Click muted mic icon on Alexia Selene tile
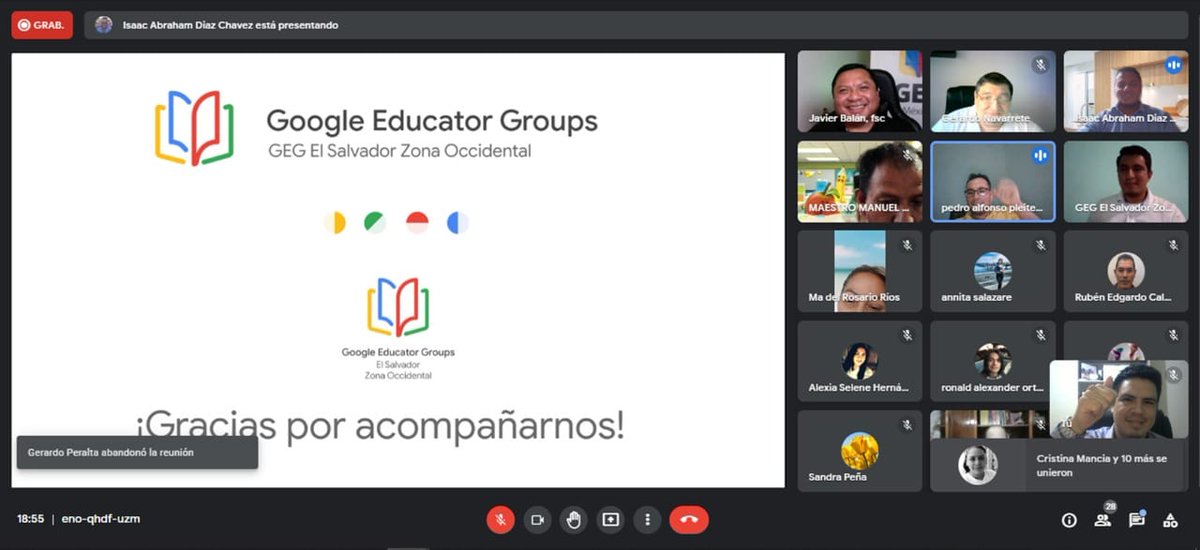 point(907,335)
